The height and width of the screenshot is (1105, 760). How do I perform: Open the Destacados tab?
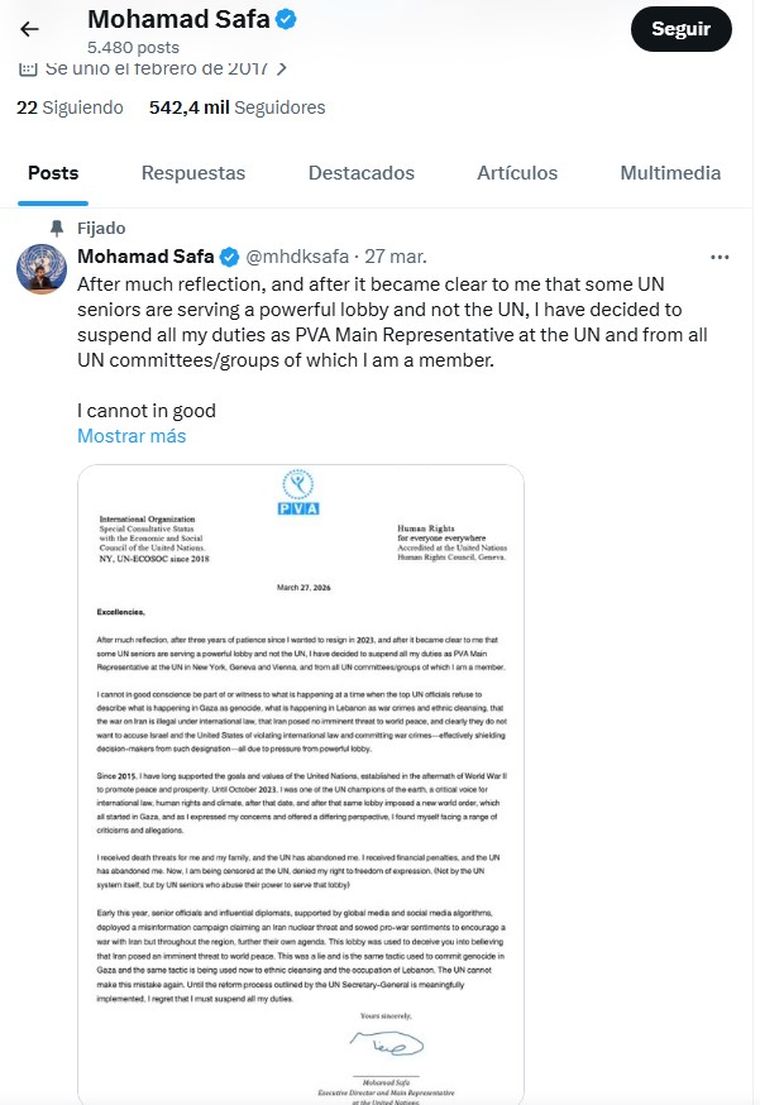coord(361,173)
